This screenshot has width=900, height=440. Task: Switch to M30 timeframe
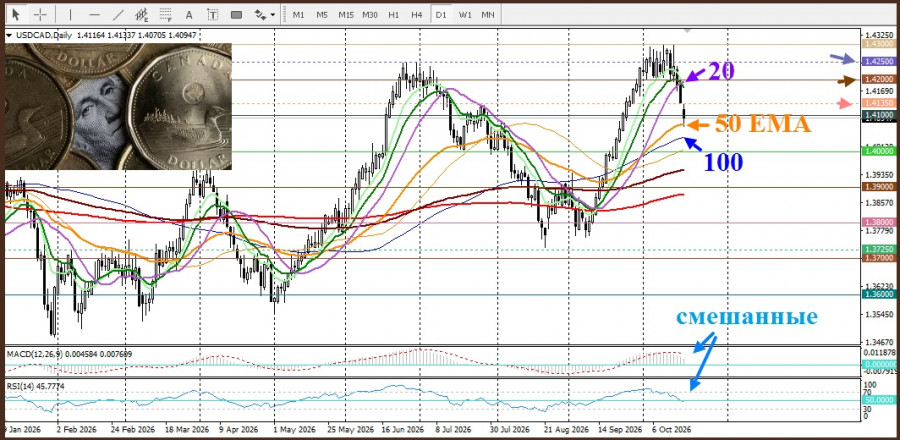(x=370, y=15)
